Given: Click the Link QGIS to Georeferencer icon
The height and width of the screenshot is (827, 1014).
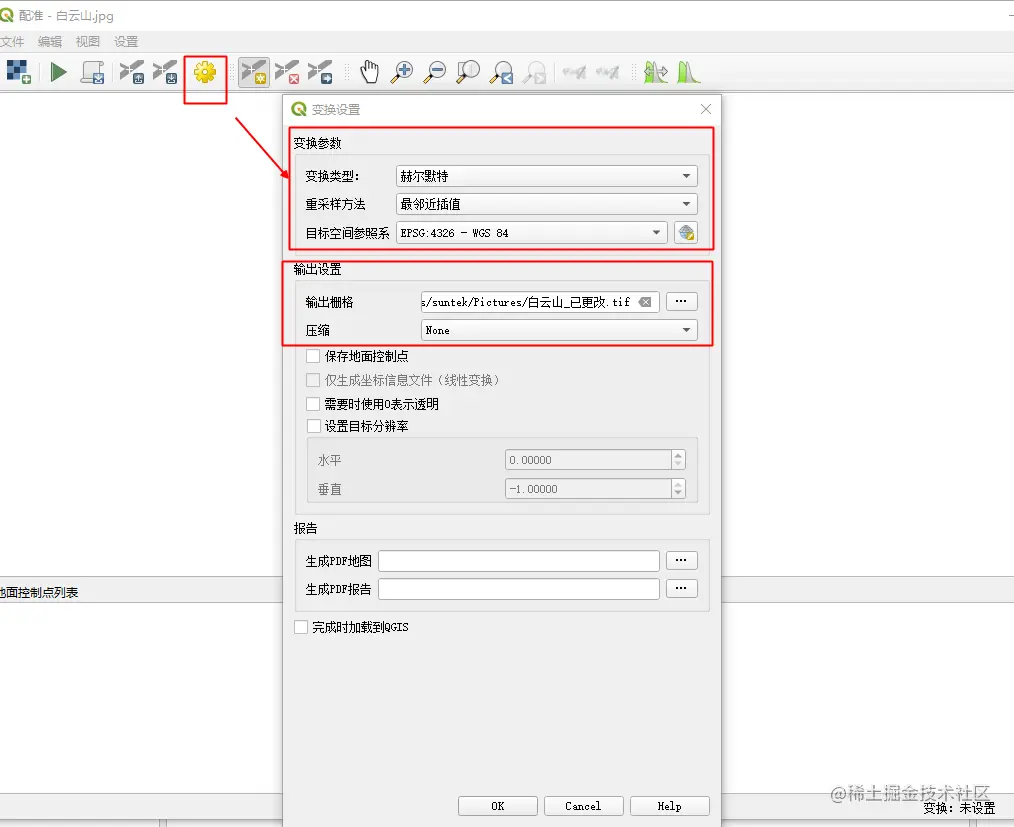Looking at the screenshot, I should (607, 72).
